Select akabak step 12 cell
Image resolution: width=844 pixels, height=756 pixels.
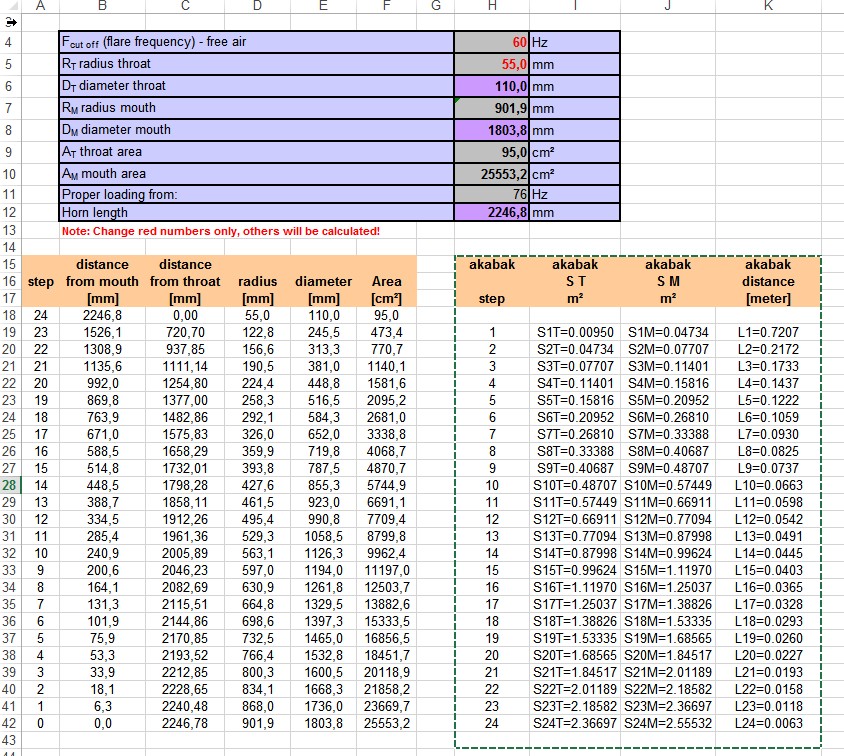pos(491,519)
